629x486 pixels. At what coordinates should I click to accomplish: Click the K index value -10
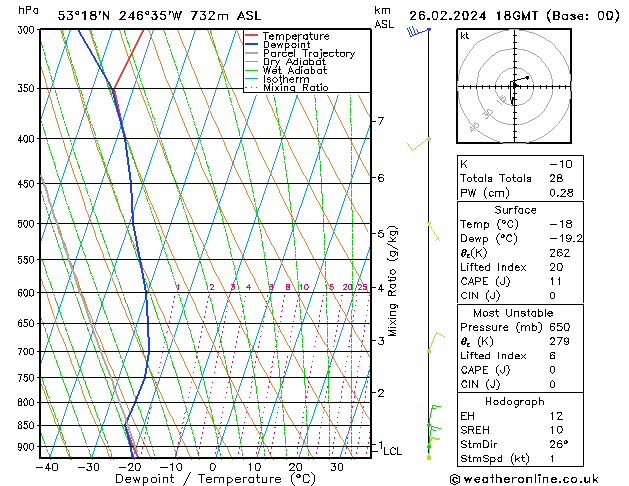click(x=561, y=164)
